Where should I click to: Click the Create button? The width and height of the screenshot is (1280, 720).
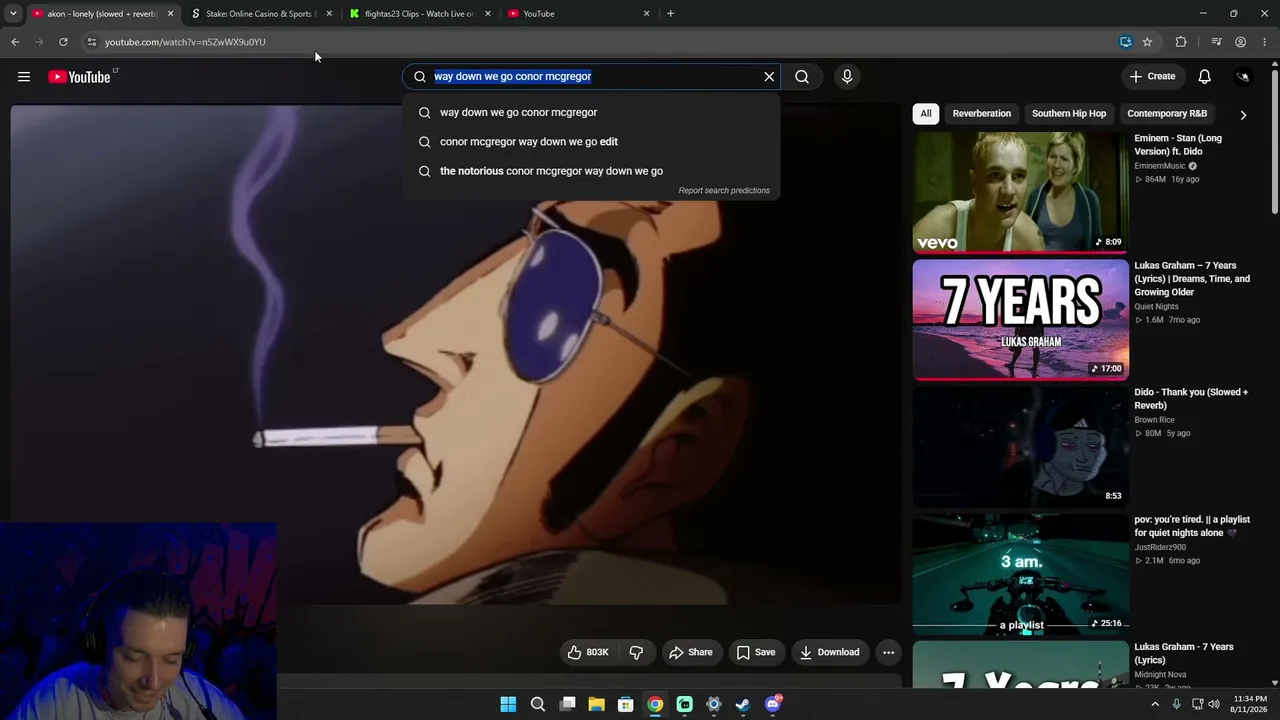click(x=1152, y=76)
